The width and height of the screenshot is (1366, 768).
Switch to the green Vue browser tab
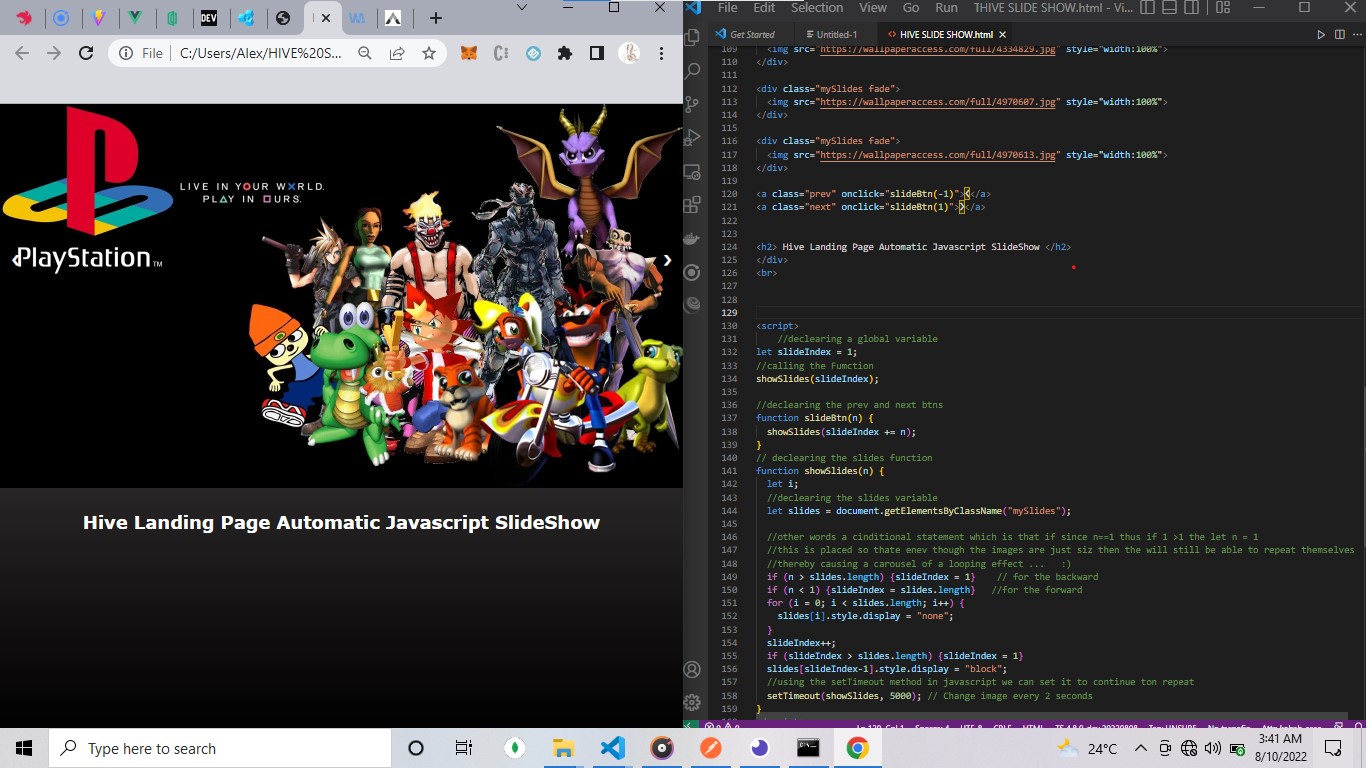tap(135, 18)
